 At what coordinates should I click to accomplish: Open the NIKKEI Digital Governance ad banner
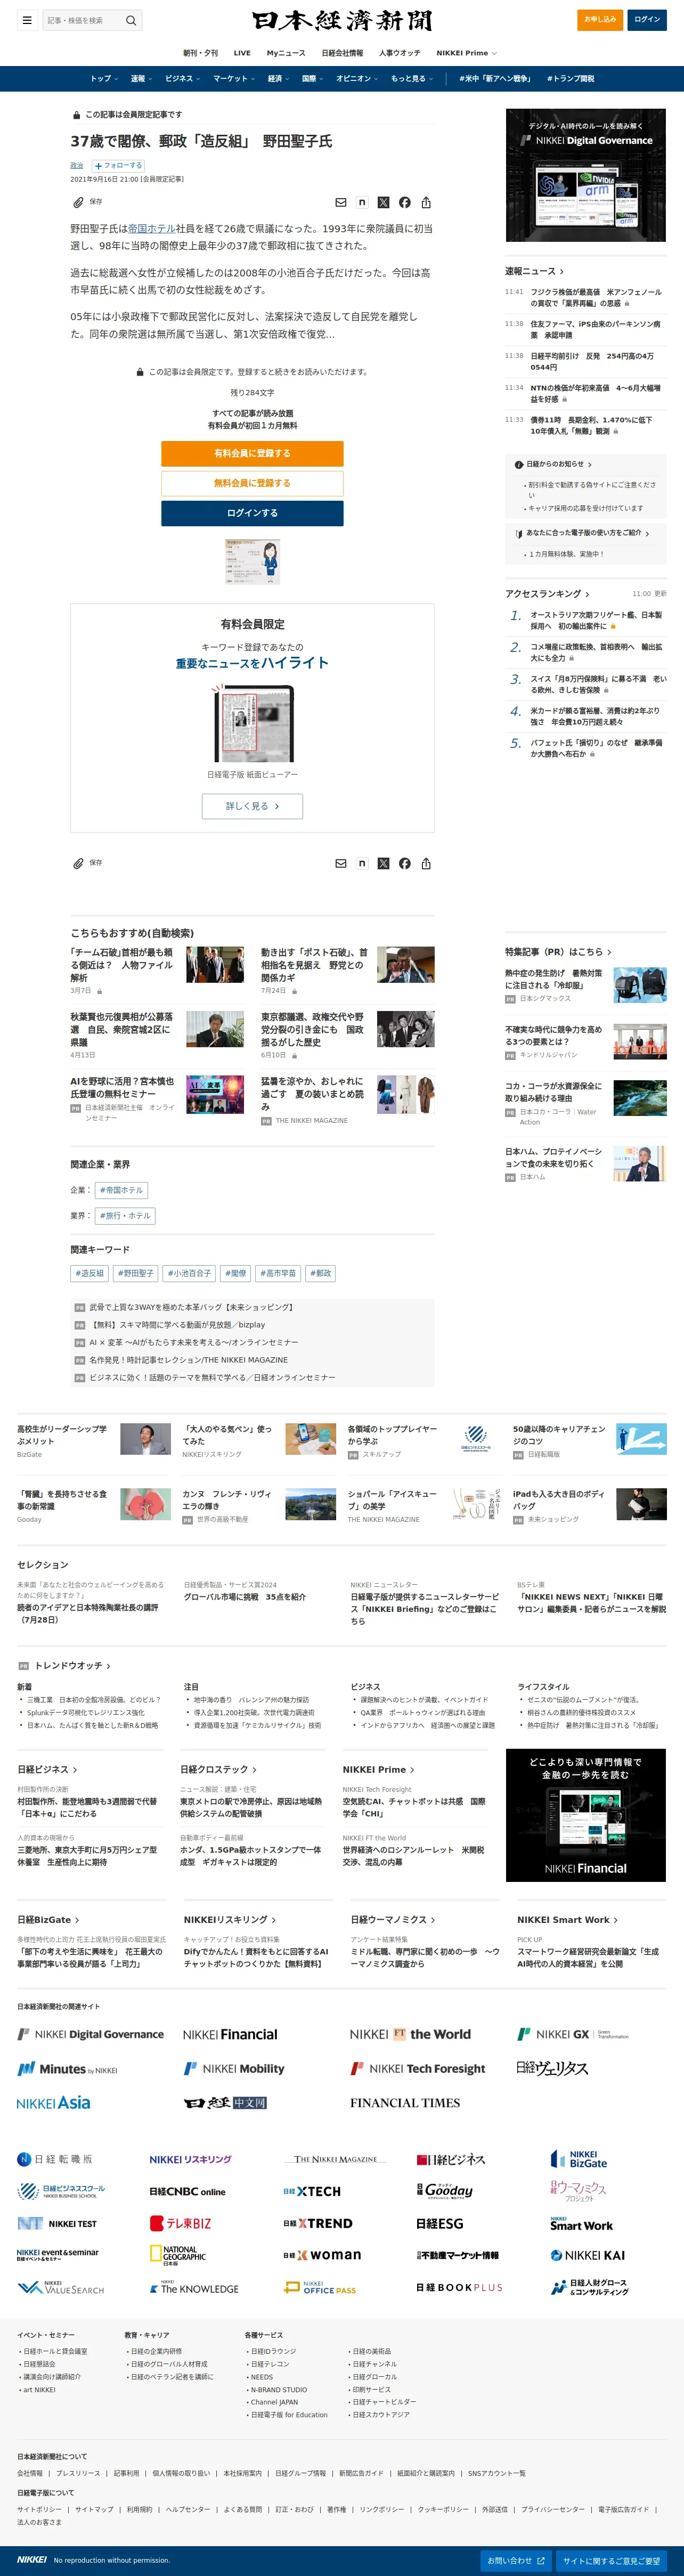pos(586,175)
